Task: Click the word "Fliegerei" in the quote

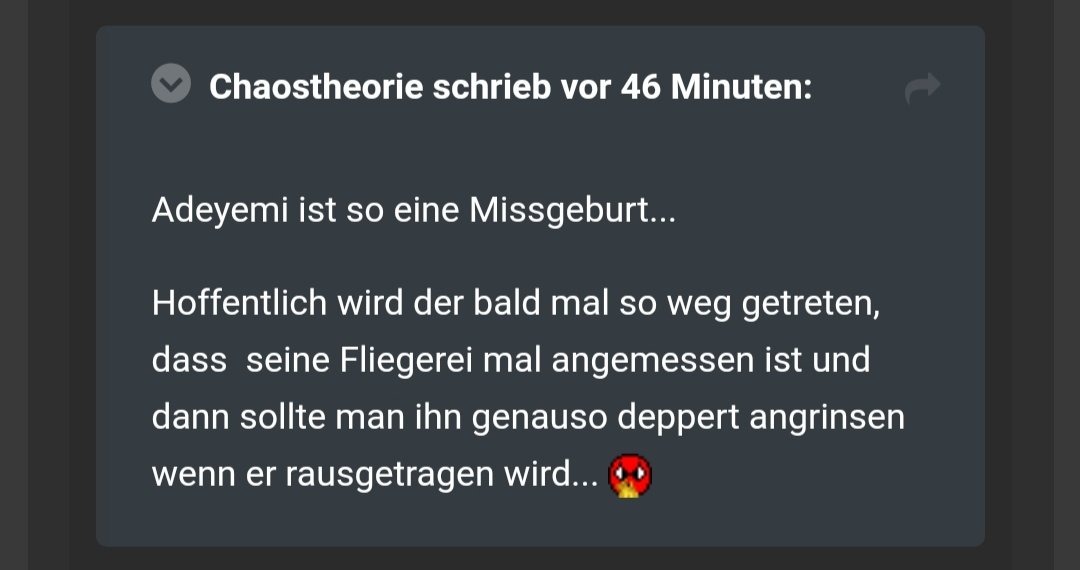Action: pyautogui.click(x=406, y=361)
